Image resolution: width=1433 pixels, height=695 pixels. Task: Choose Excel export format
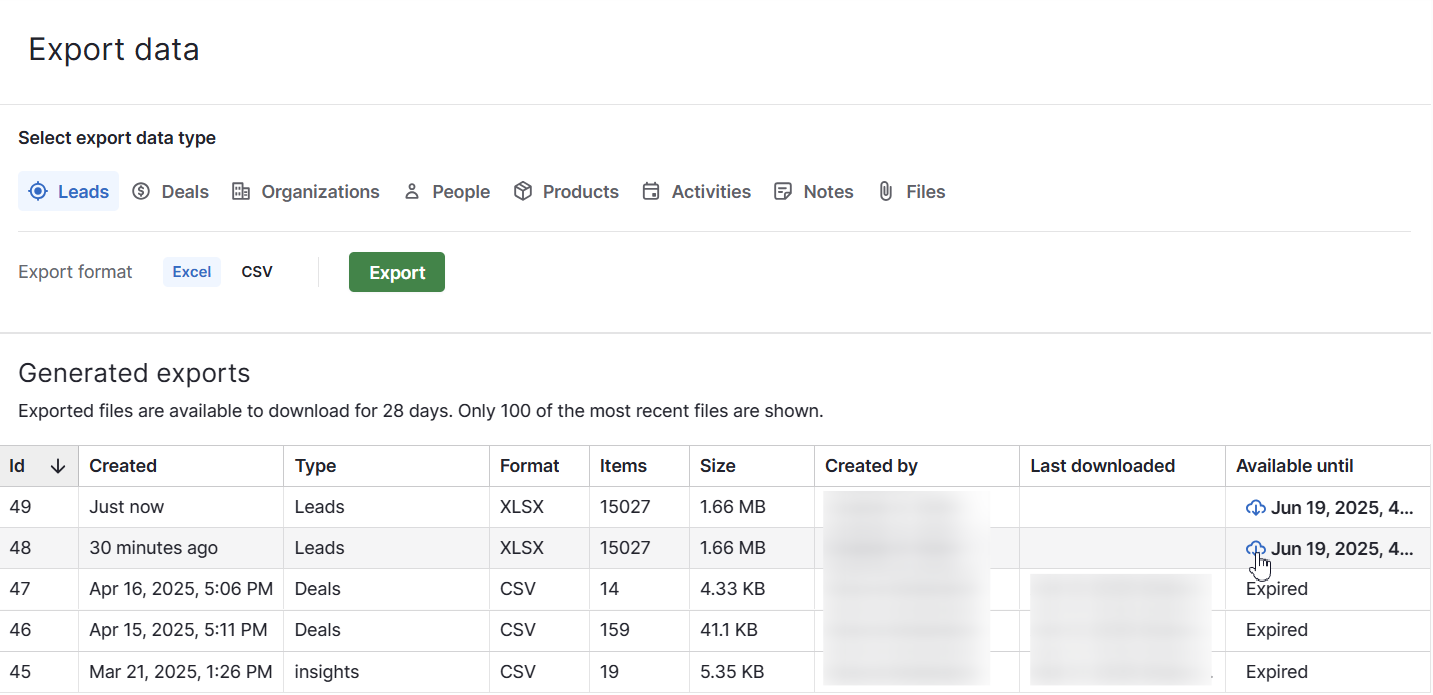tap(192, 272)
